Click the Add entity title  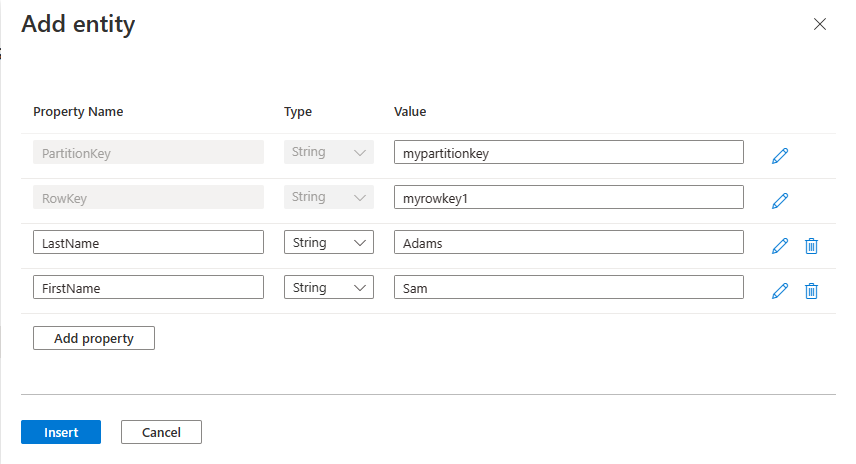78,25
